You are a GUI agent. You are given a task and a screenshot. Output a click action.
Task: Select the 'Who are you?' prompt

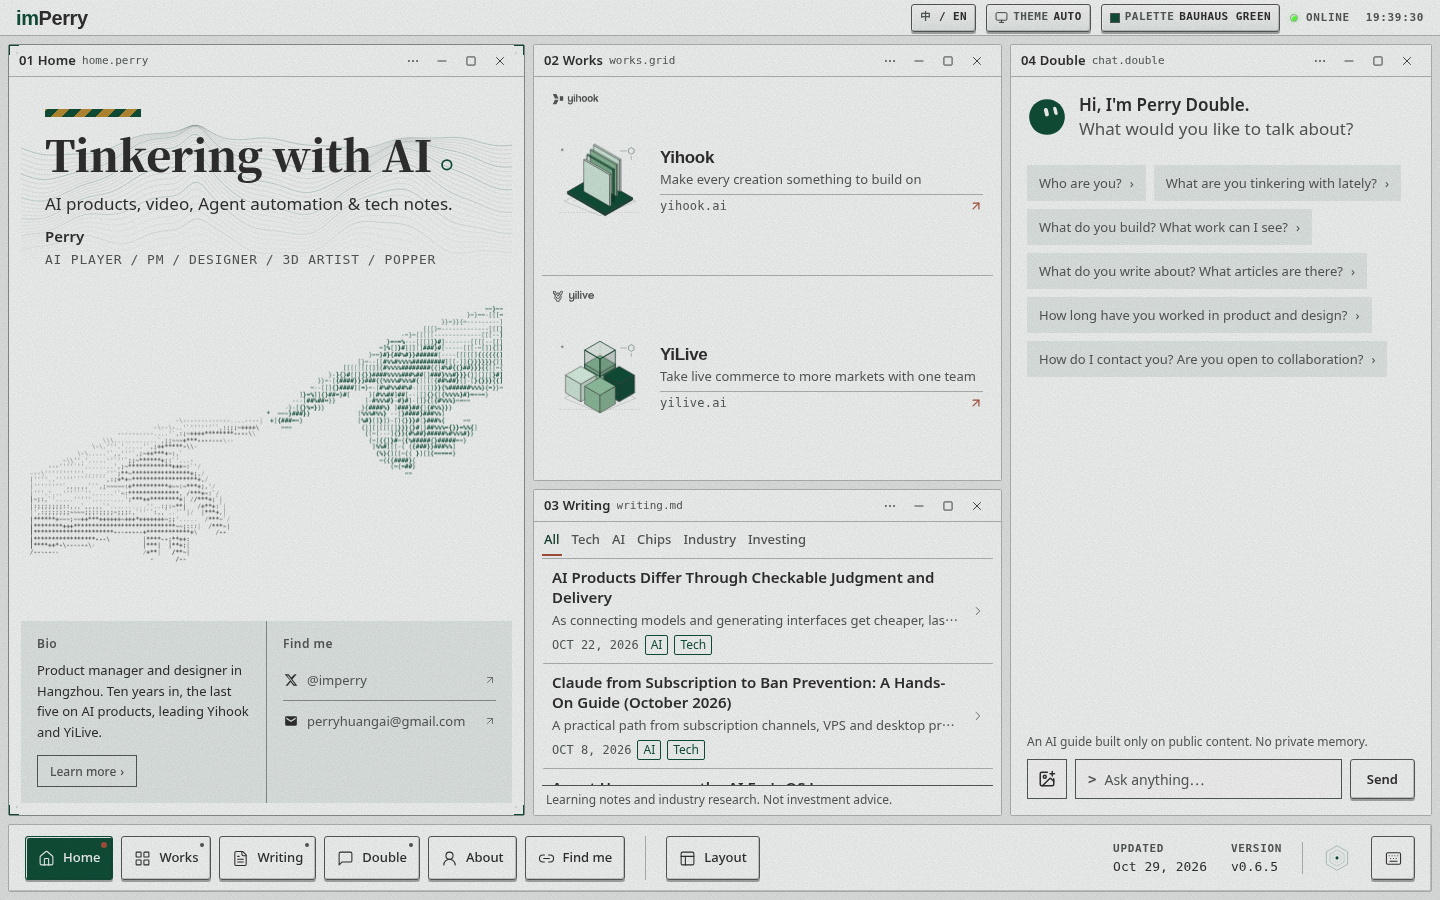point(1087,183)
